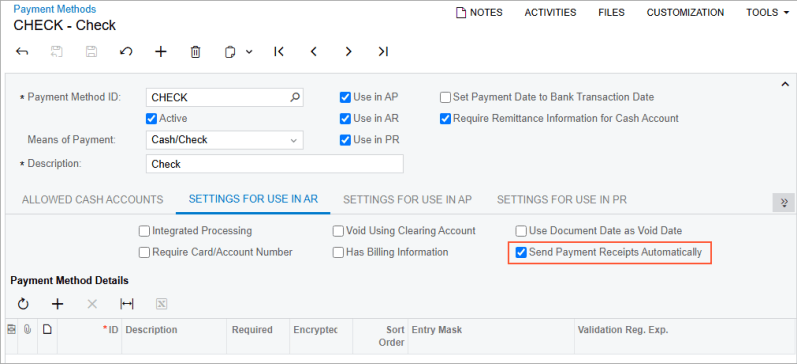Enable Use Document Date as Void Date
Screen dimensions: 797x364
(x=521, y=231)
